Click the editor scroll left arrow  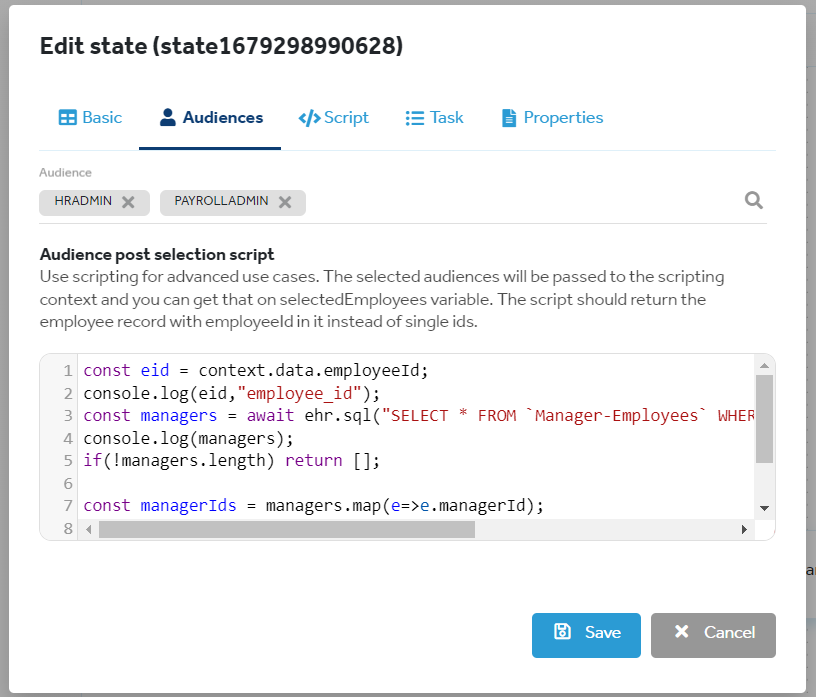88,529
